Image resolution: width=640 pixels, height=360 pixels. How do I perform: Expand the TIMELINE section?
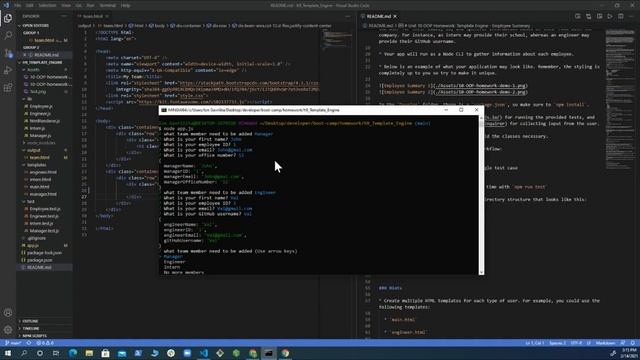pos(30,329)
